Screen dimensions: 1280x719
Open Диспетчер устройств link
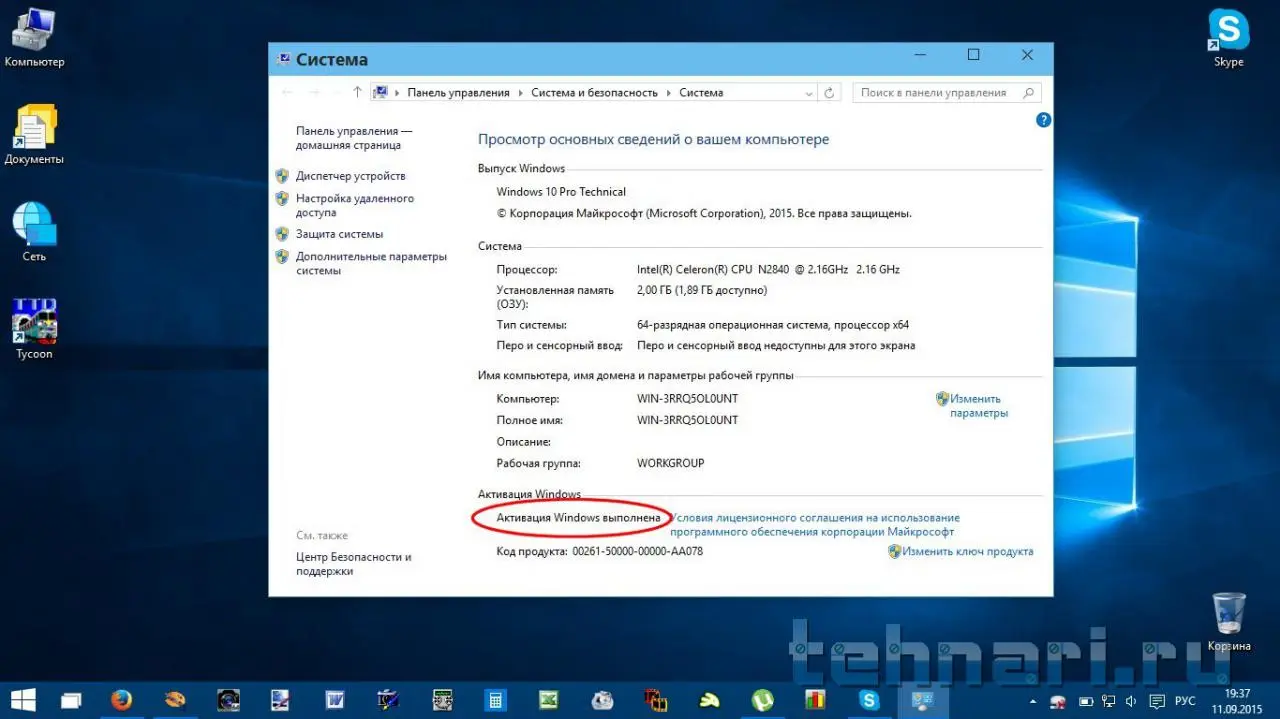tap(350, 176)
